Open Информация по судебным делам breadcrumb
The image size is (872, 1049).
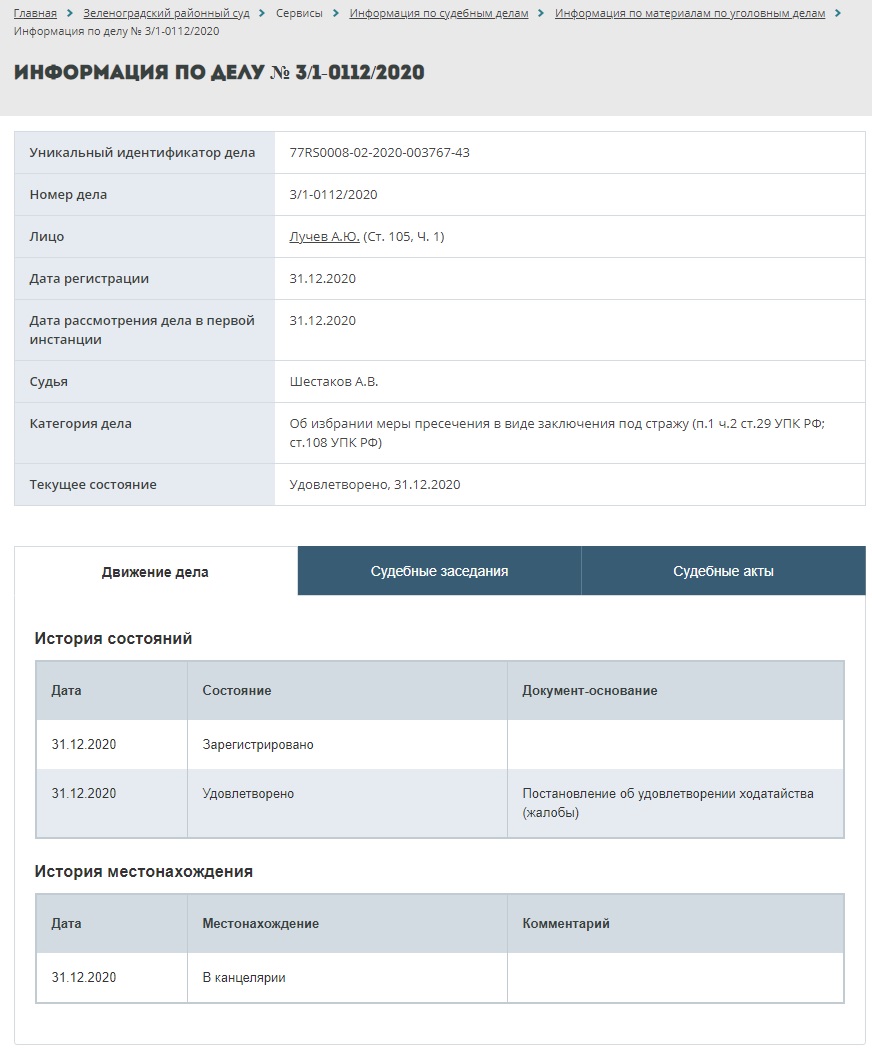coord(438,13)
